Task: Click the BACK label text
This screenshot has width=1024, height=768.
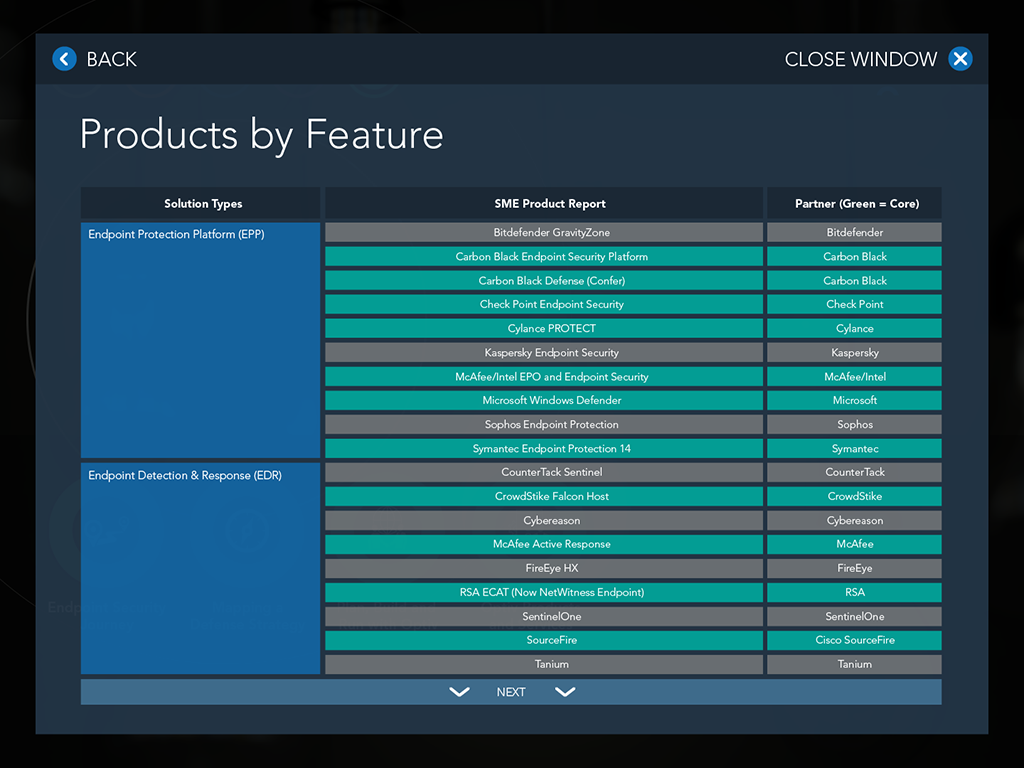Action: pyautogui.click(x=112, y=59)
